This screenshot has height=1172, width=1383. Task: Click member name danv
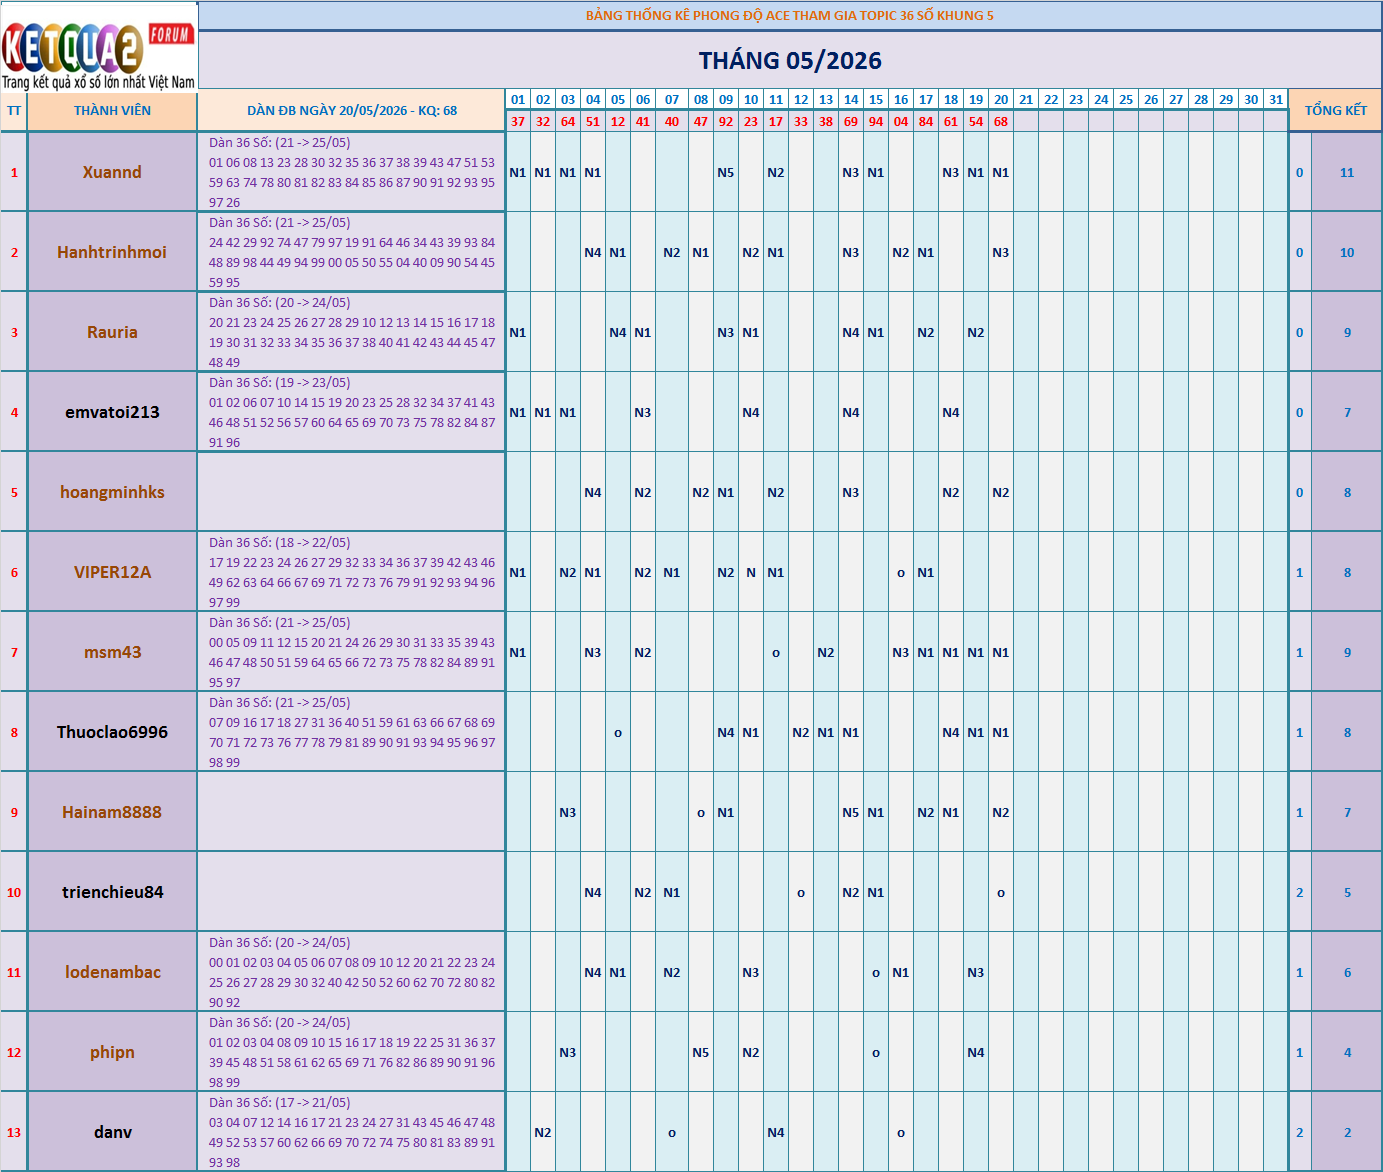point(112,1132)
